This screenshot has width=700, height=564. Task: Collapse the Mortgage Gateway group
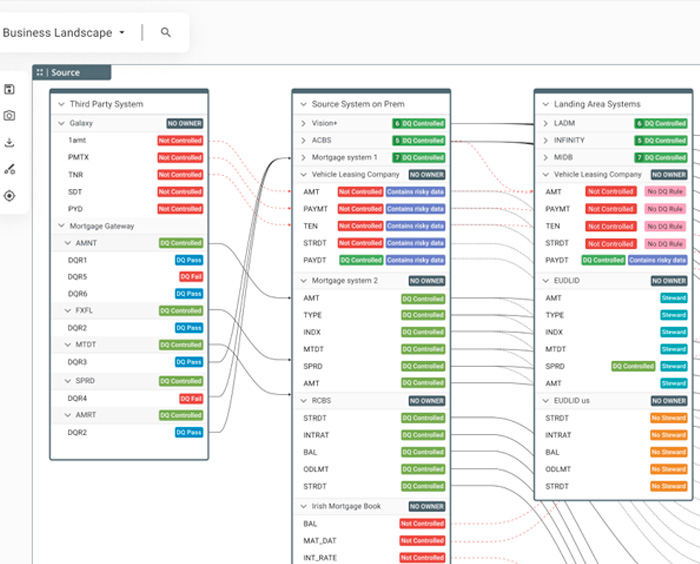61,226
